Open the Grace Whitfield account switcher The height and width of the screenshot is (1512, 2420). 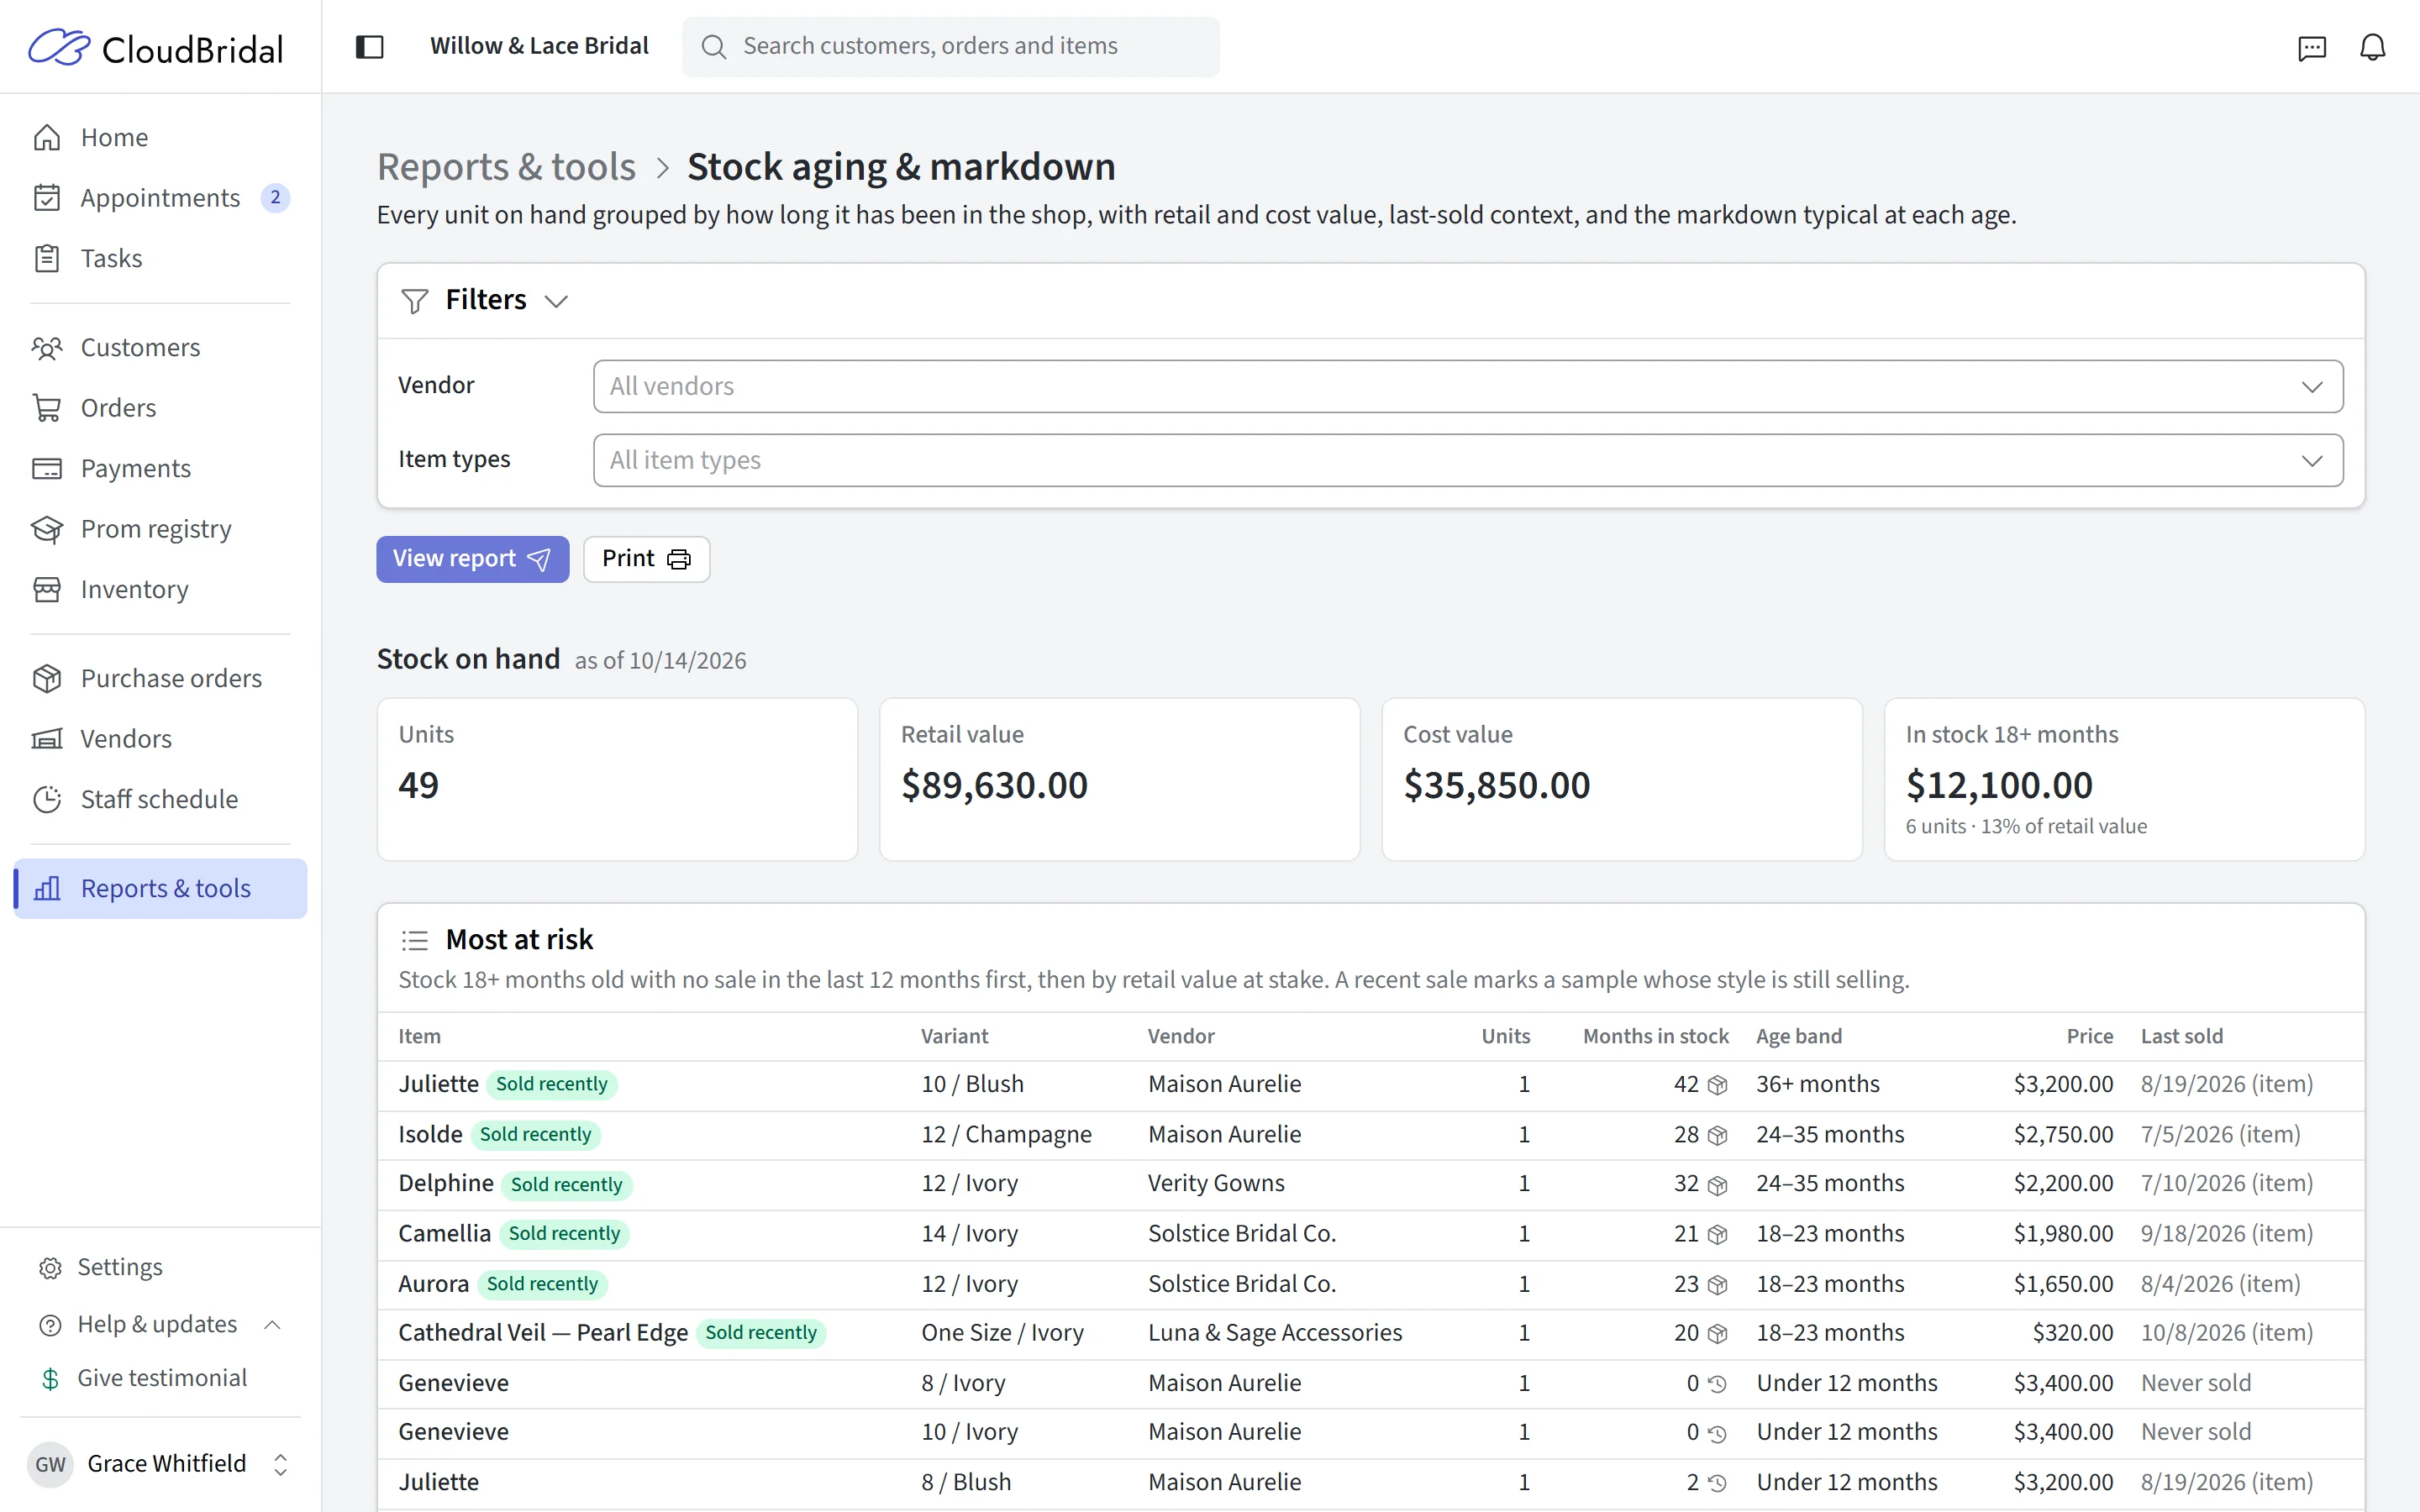point(281,1464)
